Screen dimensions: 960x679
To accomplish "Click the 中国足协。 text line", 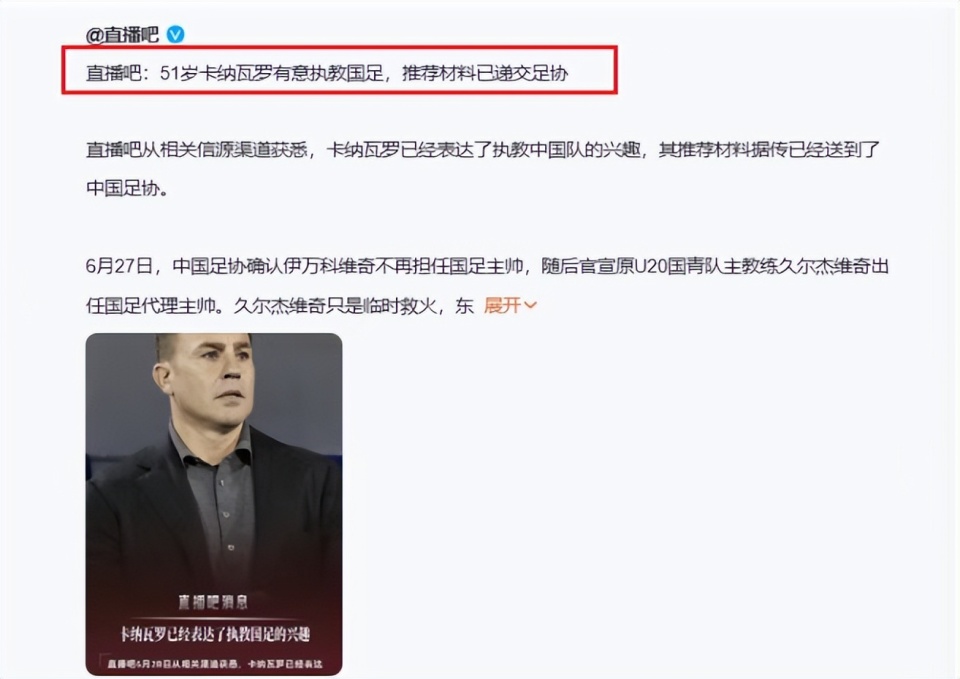I will [x=127, y=188].
